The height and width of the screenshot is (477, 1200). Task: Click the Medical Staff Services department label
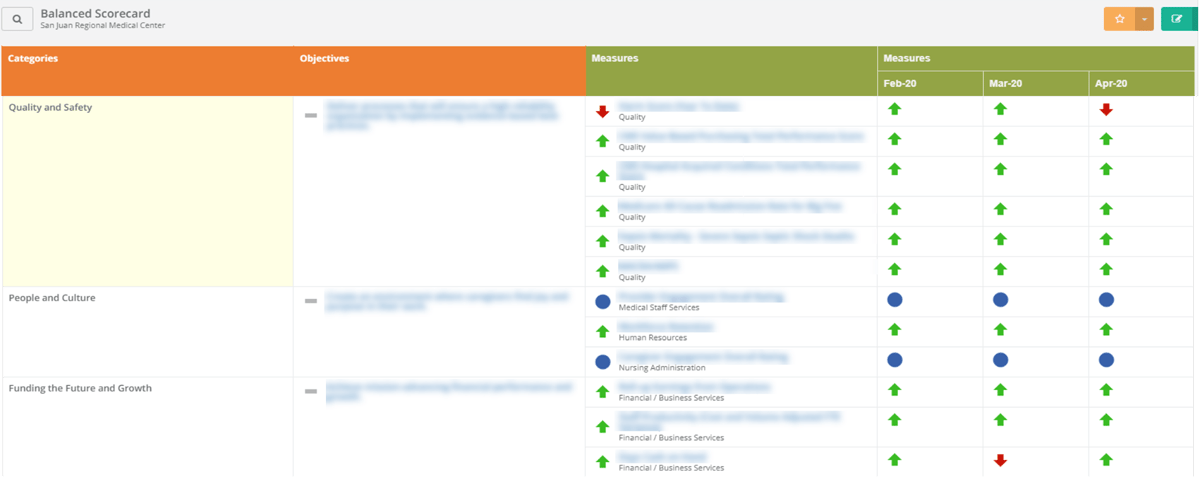click(659, 308)
